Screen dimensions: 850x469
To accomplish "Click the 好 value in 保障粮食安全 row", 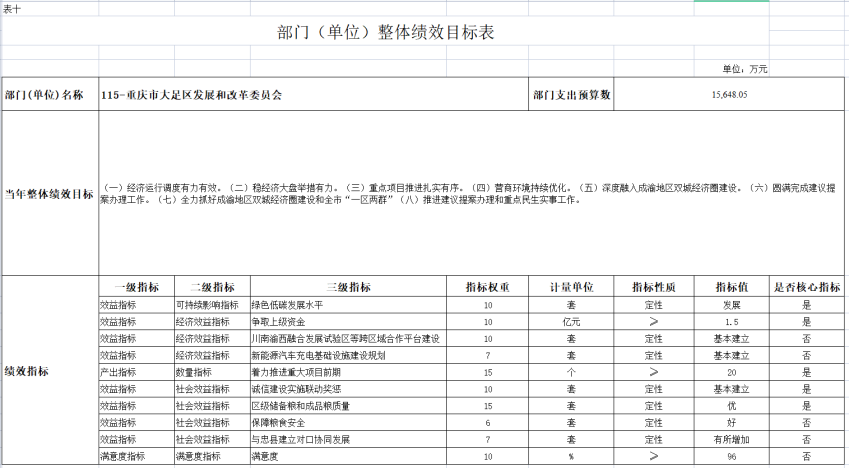I will pos(731,423).
